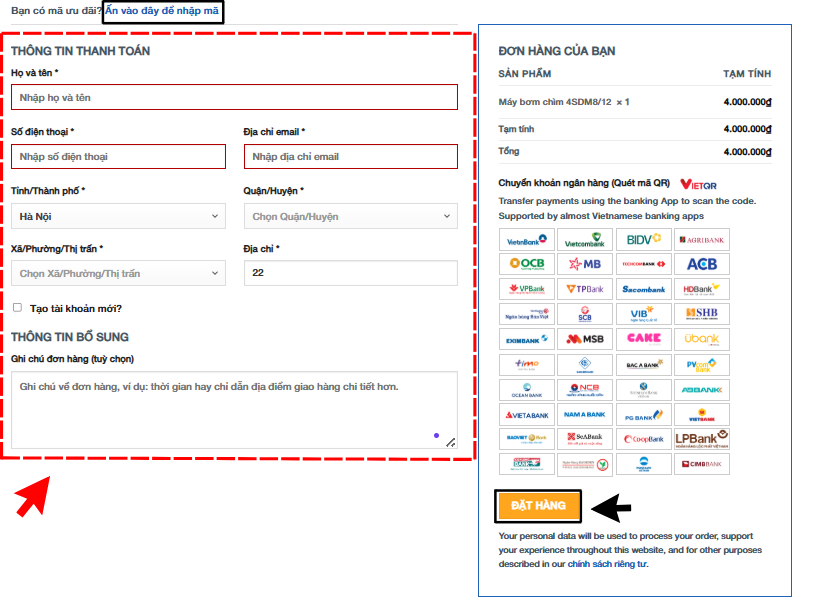Click the orange ĐẶT HÀNG button

538,506
